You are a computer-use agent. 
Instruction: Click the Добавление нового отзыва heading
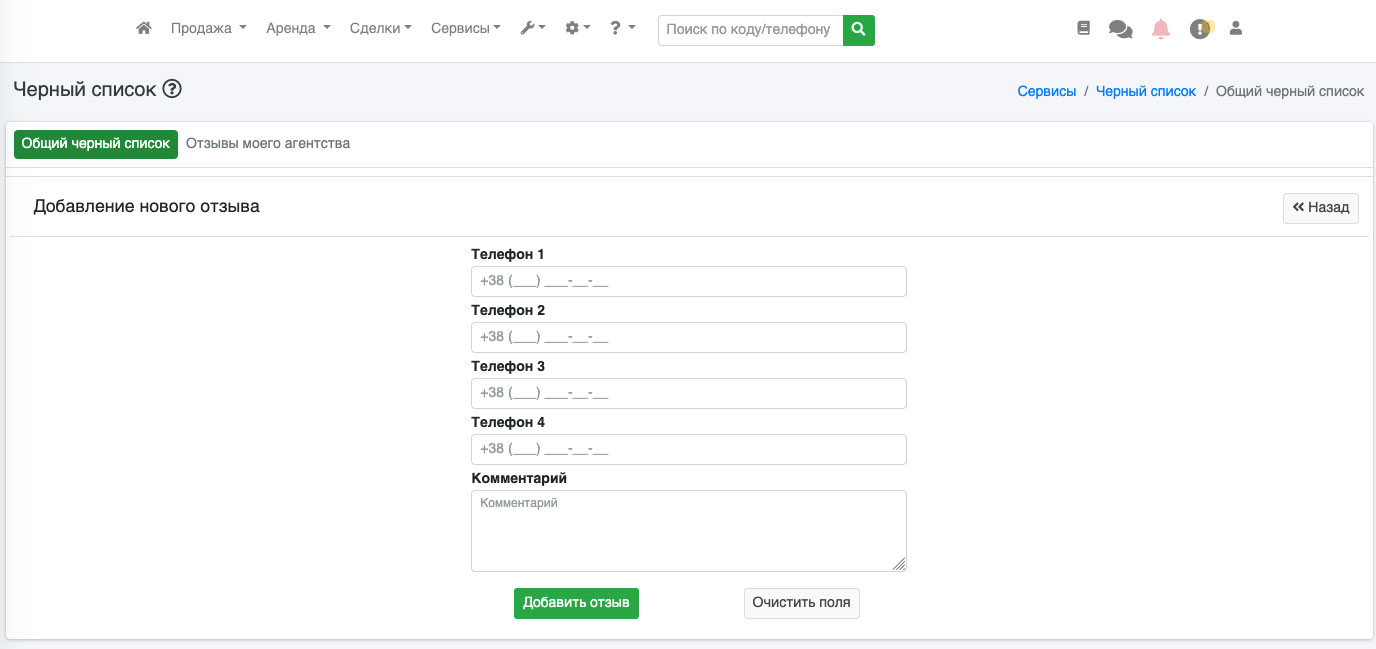tap(147, 207)
